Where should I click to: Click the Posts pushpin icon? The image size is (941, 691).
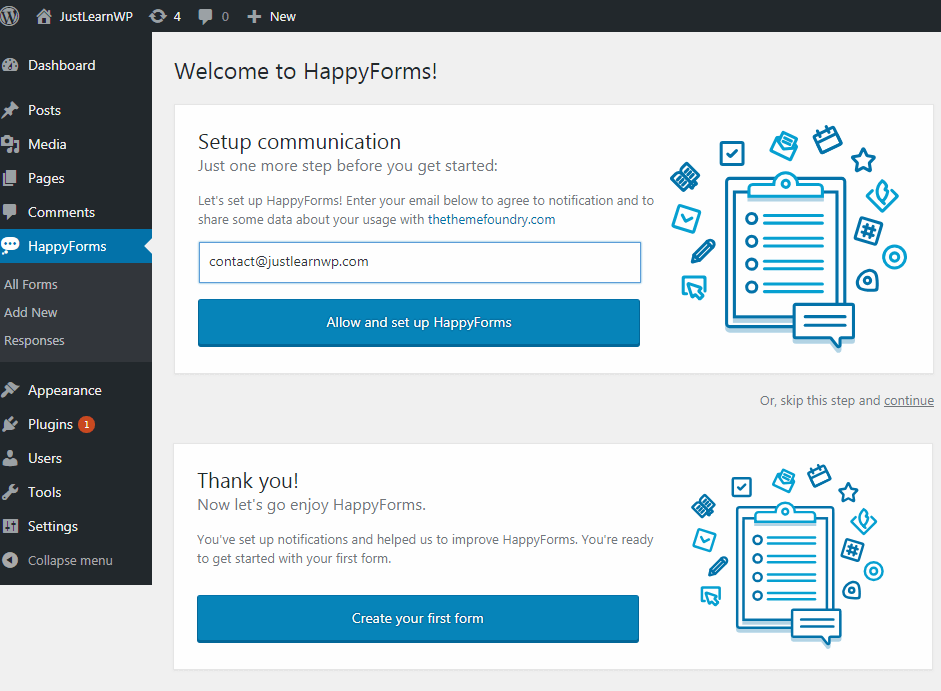click(x=10, y=110)
